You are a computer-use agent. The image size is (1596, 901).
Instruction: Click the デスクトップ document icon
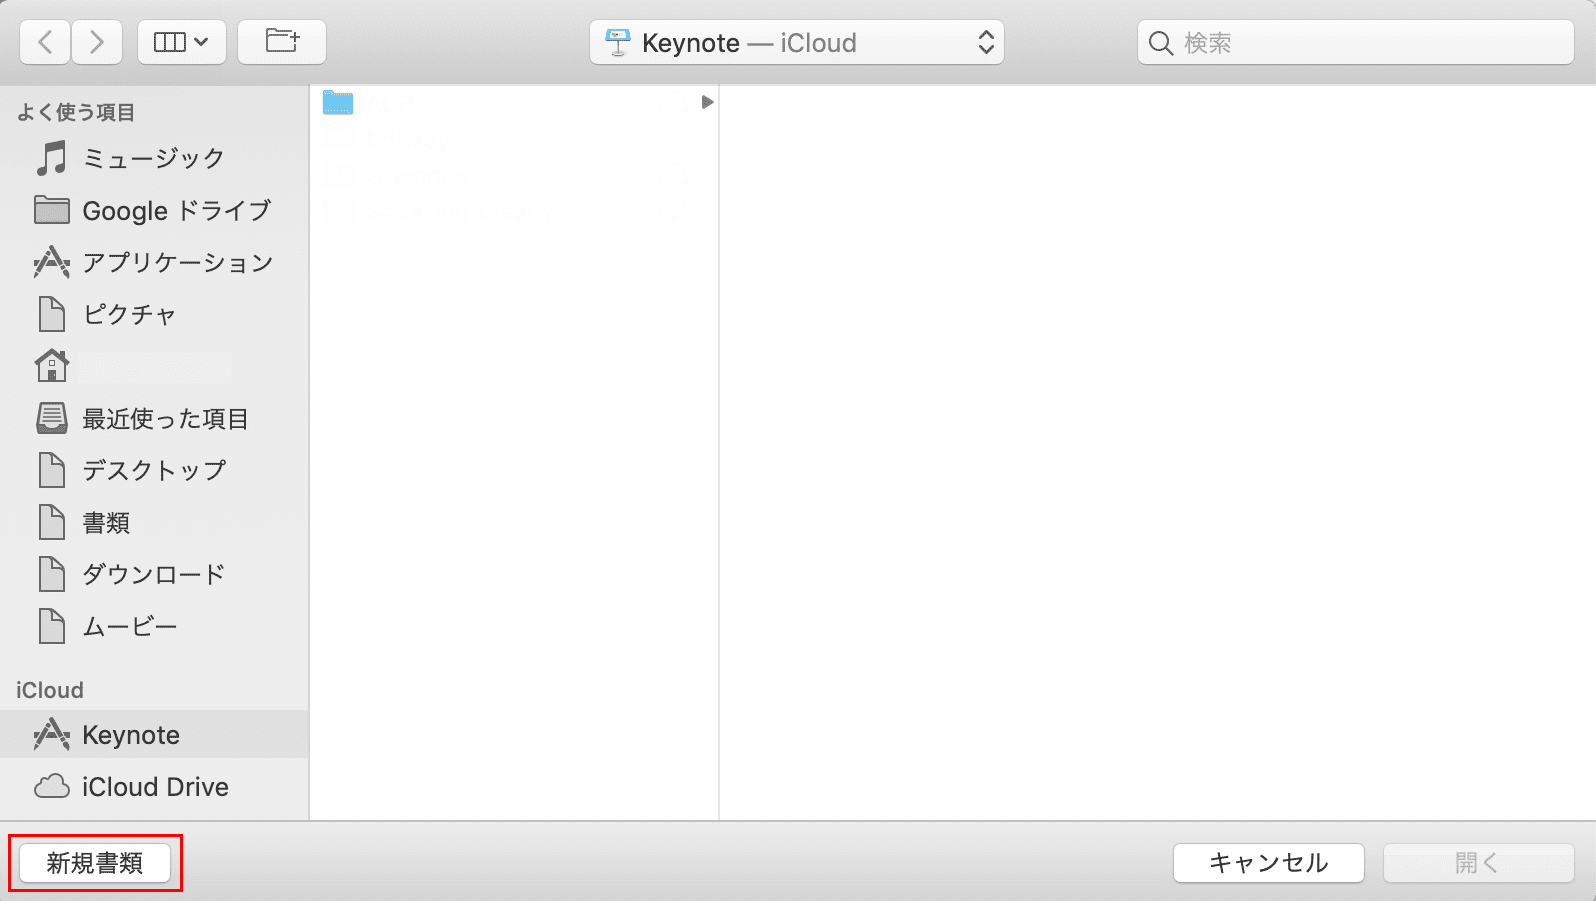coord(52,470)
